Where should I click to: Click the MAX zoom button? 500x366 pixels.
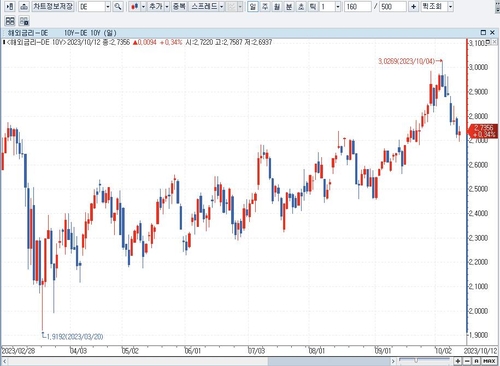coord(489,361)
